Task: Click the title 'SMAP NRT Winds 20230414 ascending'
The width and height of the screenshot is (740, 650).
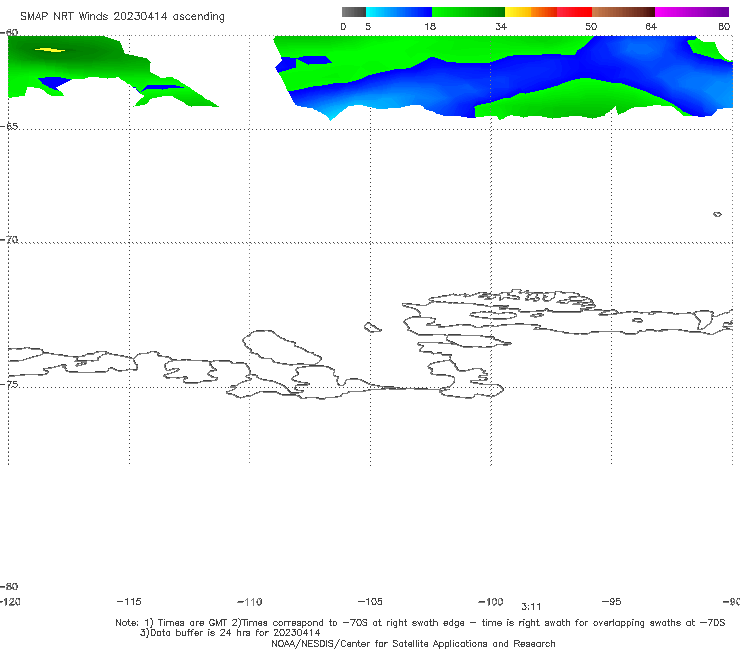Action: [x=122, y=17]
